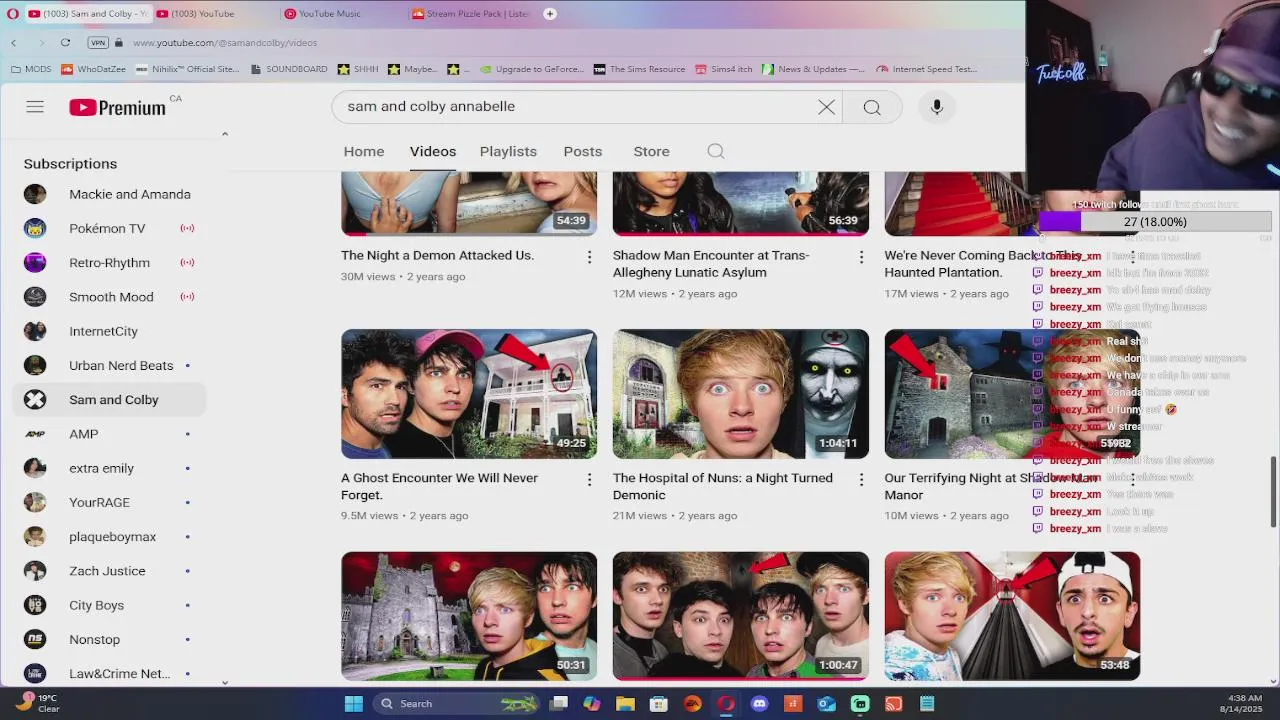Viewport: 1280px width, 720px height.
Task: Open the Opera menu icon
Action: (x=12, y=14)
